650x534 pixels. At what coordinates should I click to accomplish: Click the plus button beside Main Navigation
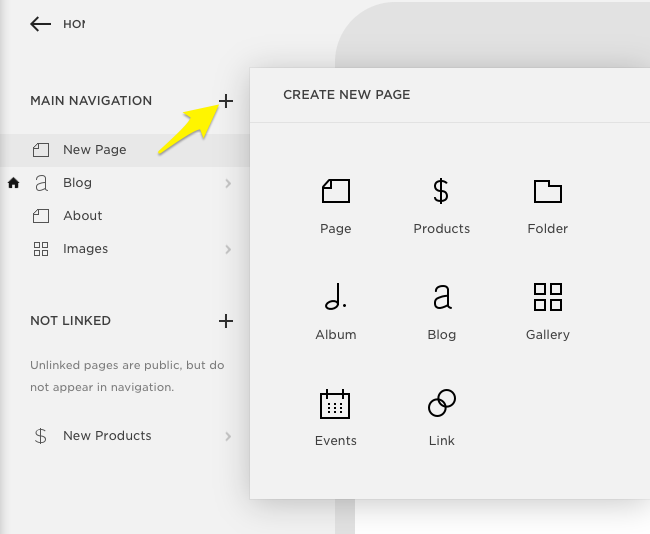(226, 101)
